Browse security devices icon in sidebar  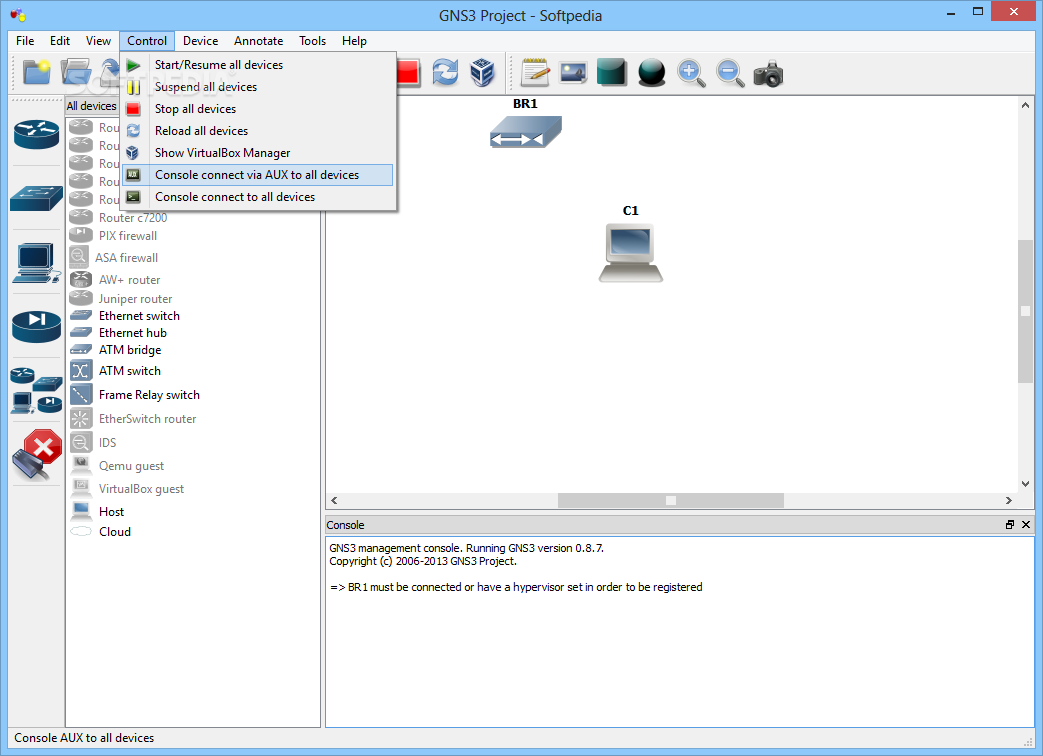(37, 326)
